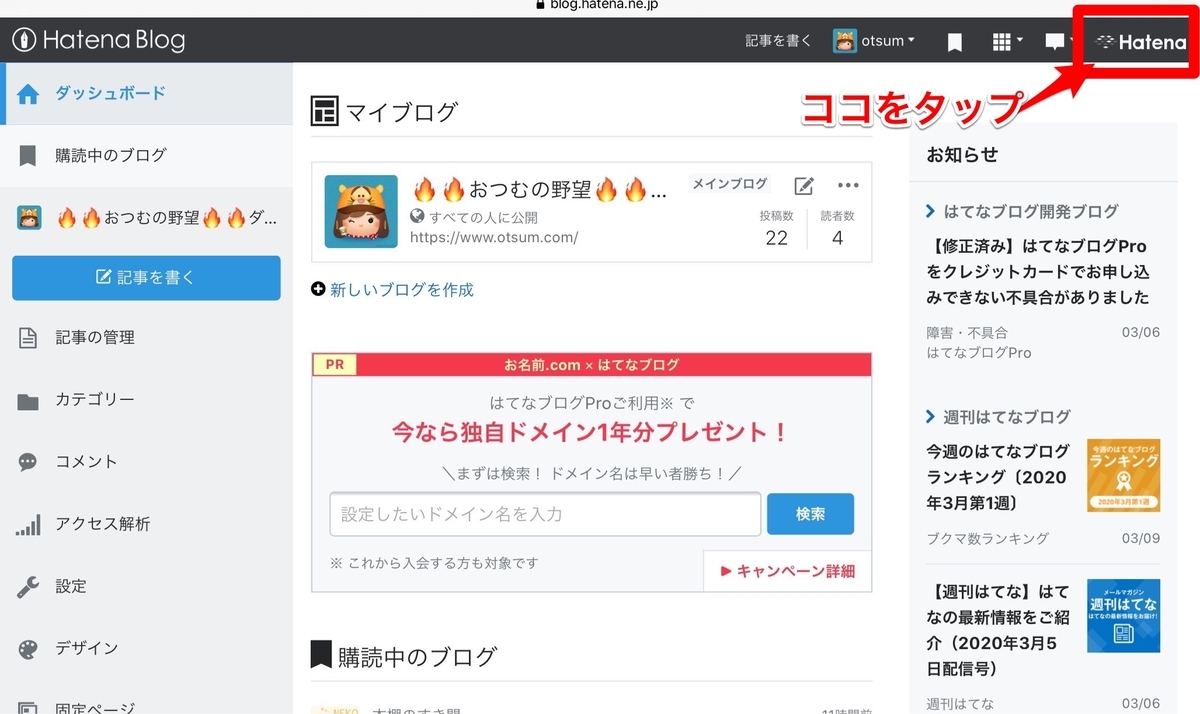Open 記事を書く in the top bar
The width and height of the screenshot is (1200, 714).
point(779,41)
